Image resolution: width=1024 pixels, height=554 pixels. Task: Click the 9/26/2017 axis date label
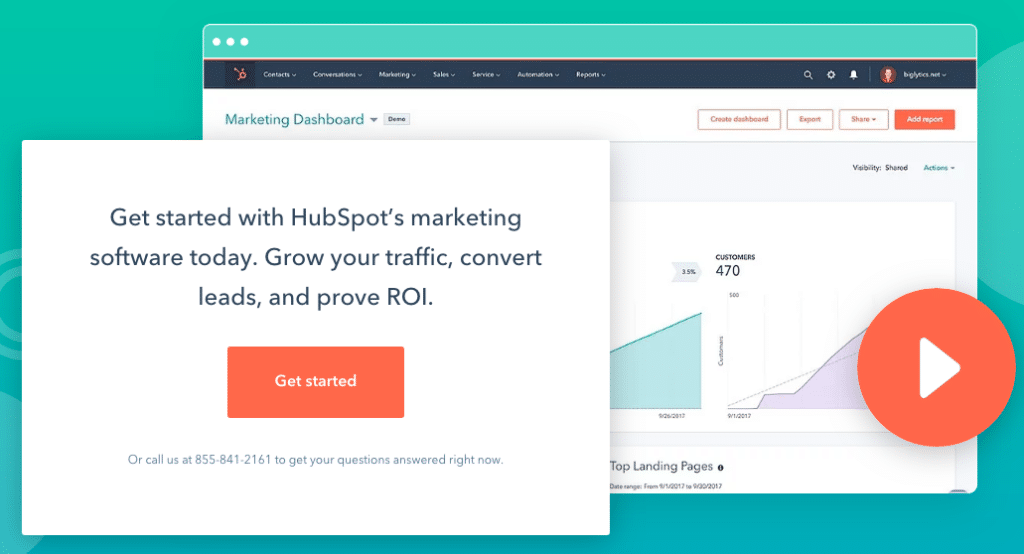coord(671,416)
